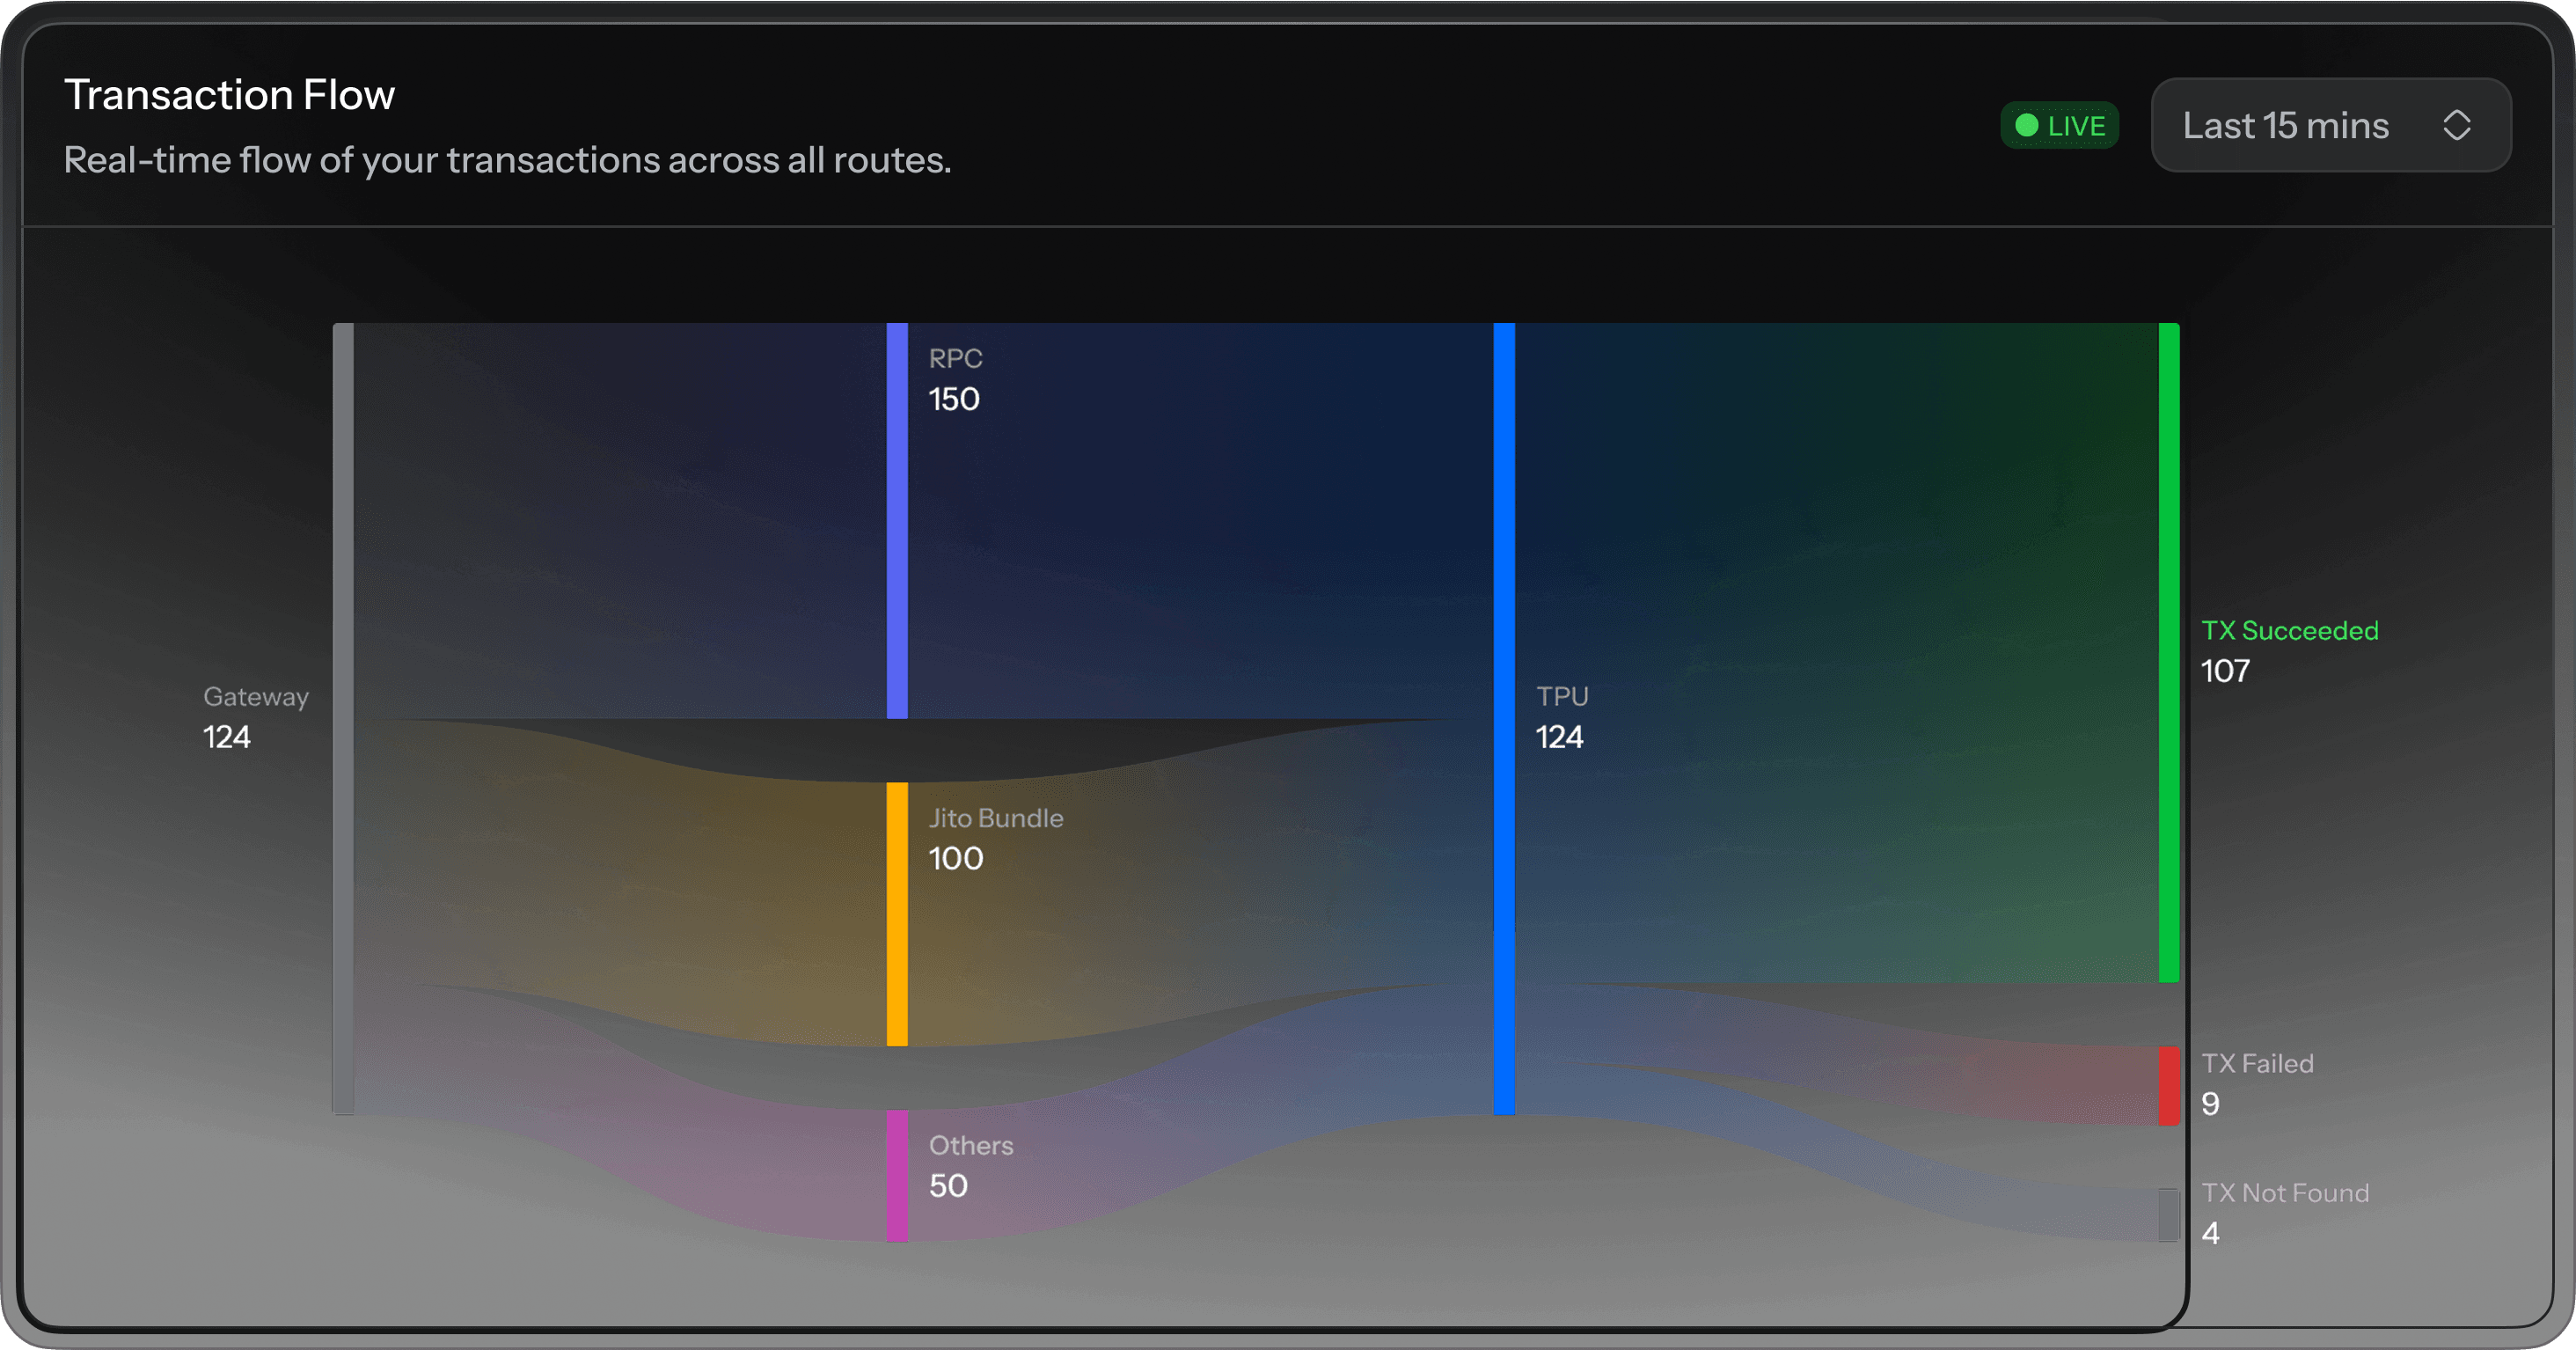Image resolution: width=2576 pixels, height=1350 pixels.
Task: Select the RPC node bar
Action: [897, 520]
